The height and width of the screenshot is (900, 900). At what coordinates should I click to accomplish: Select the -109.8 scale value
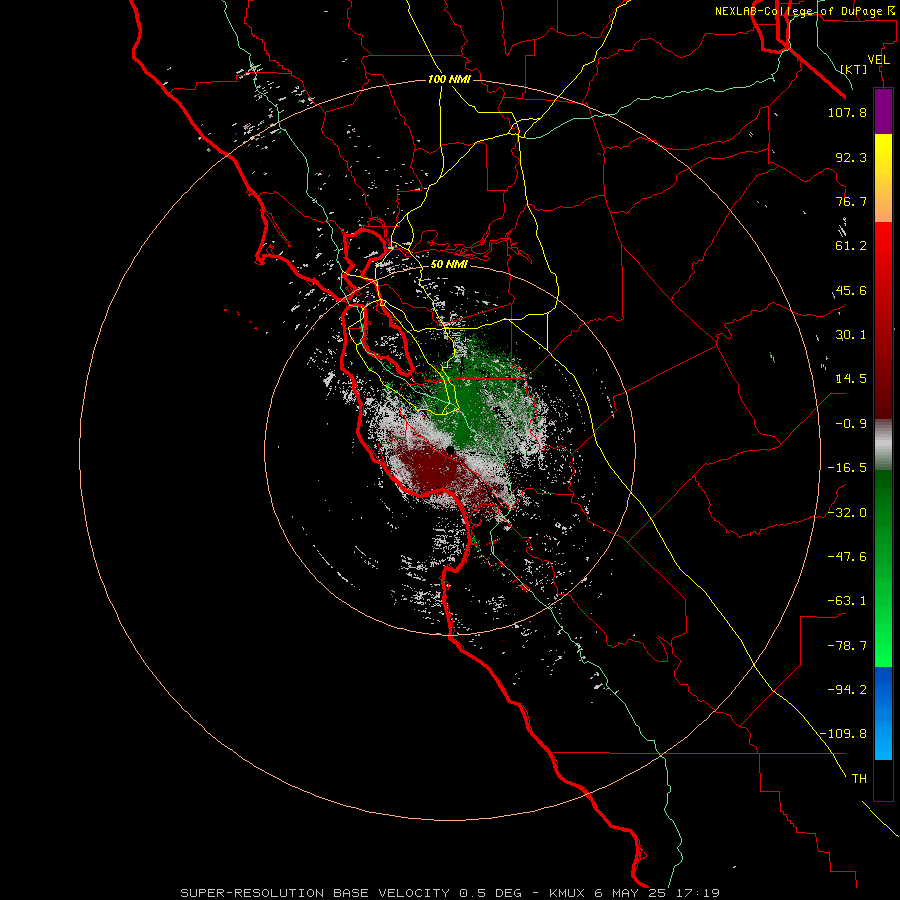tap(843, 734)
